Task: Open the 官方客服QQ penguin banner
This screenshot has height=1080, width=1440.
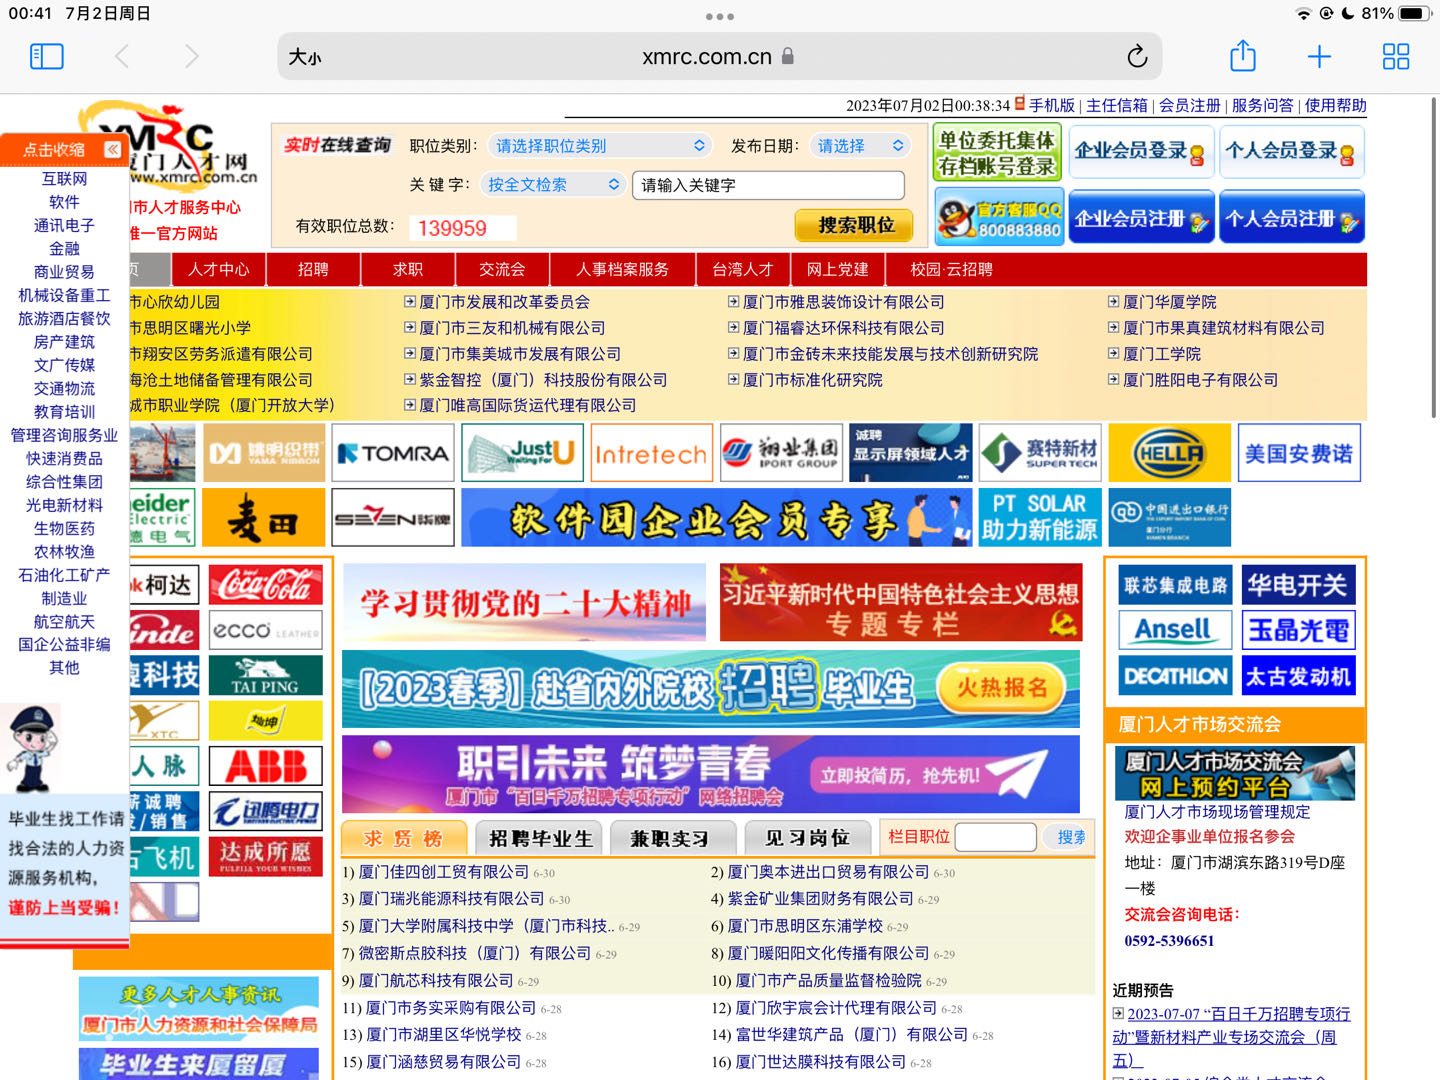Action: pyautogui.click(x=999, y=217)
